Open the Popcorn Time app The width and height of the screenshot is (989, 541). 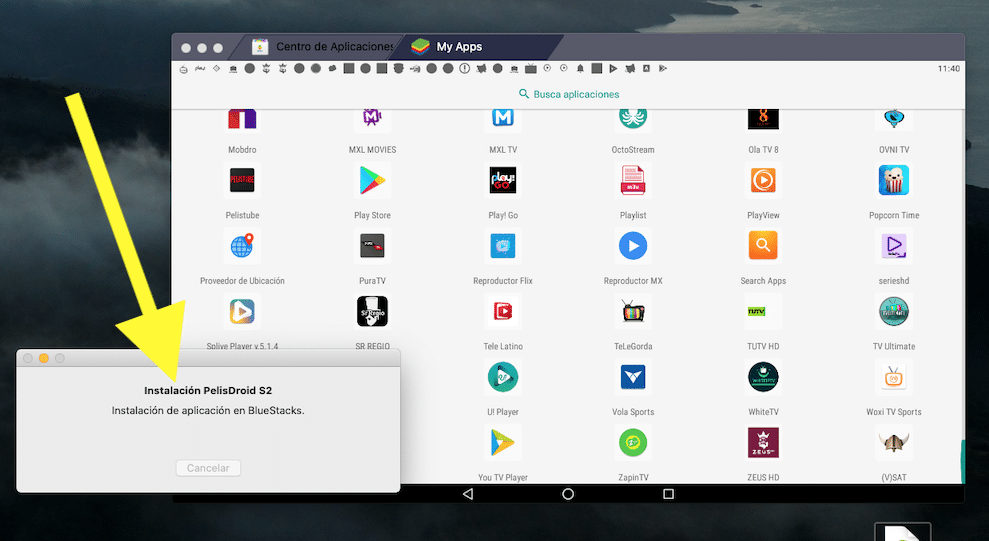[x=894, y=180]
